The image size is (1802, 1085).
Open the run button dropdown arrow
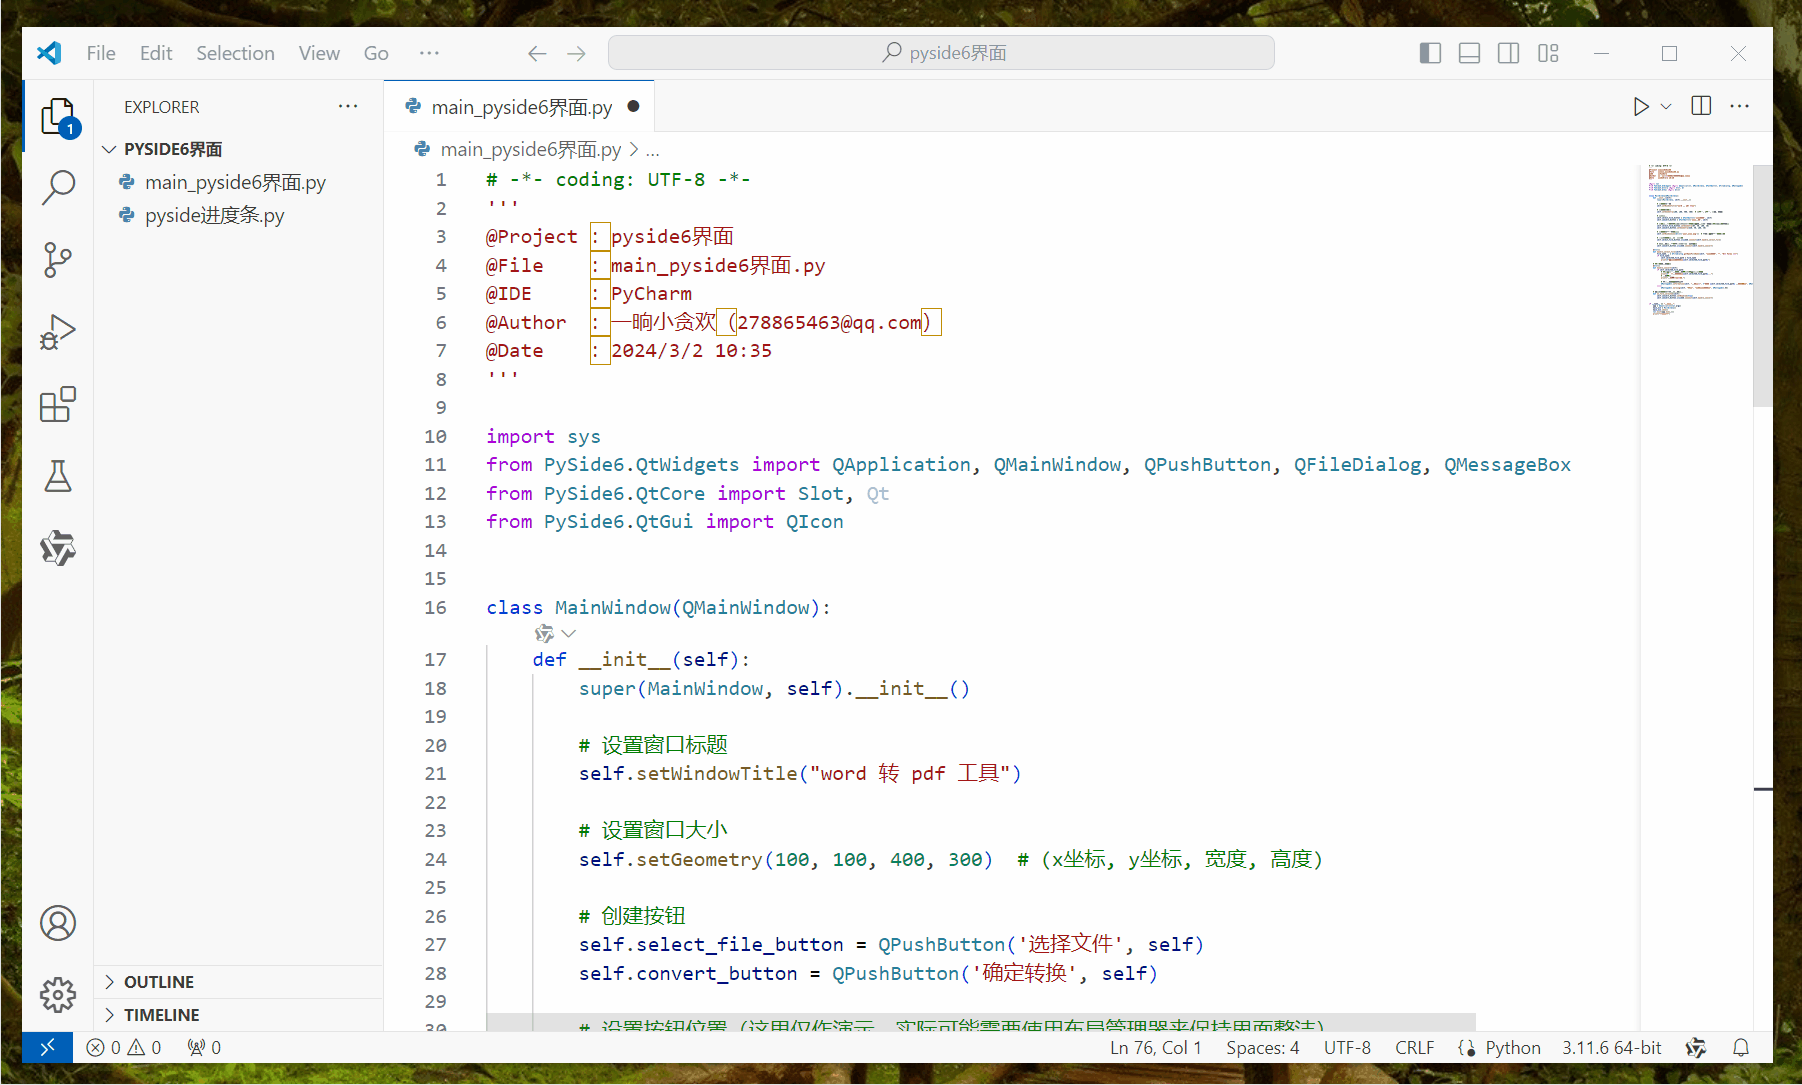click(x=1664, y=106)
